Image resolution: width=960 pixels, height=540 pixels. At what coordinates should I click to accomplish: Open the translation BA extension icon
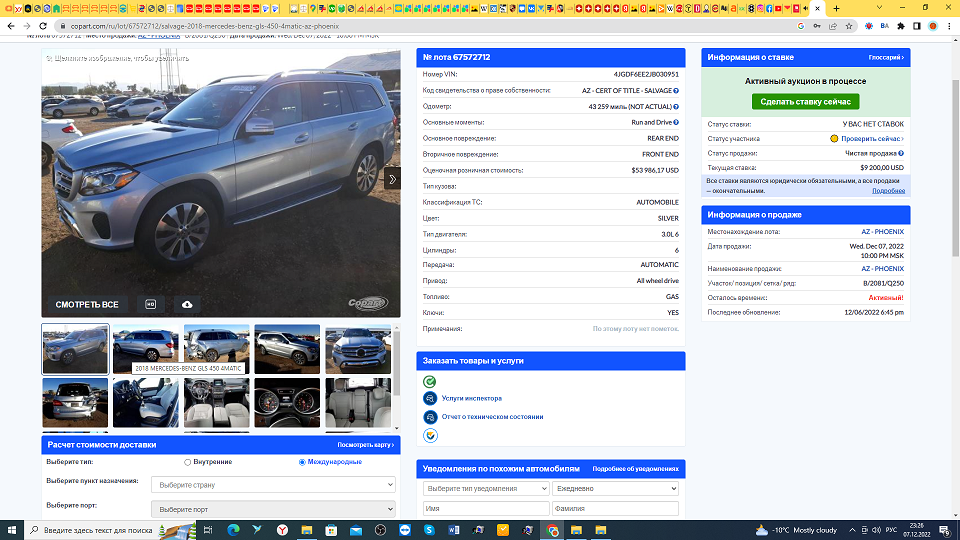click(x=885, y=26)
